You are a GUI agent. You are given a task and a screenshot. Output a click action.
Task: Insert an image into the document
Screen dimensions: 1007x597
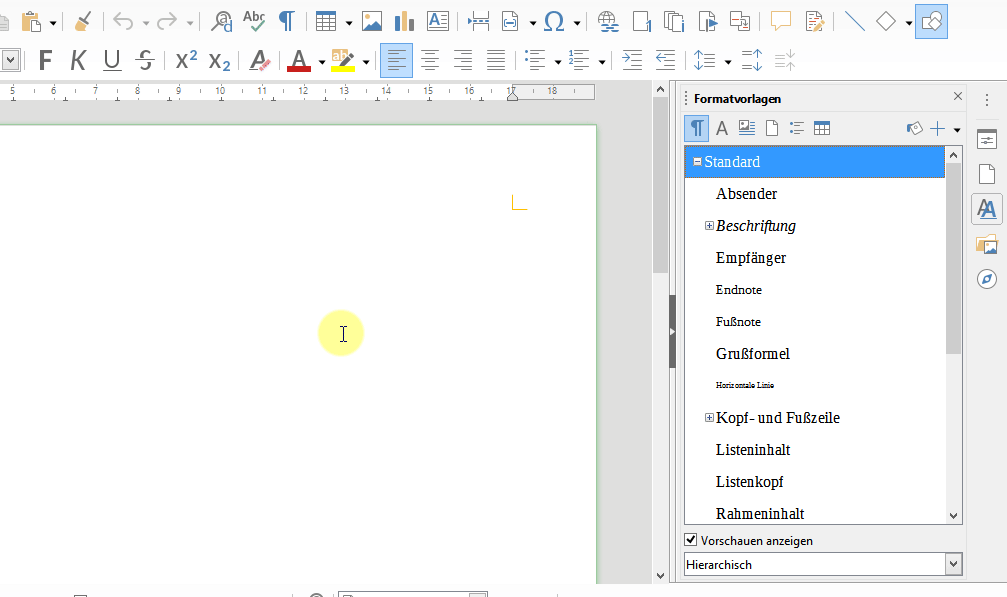(372, 22)
